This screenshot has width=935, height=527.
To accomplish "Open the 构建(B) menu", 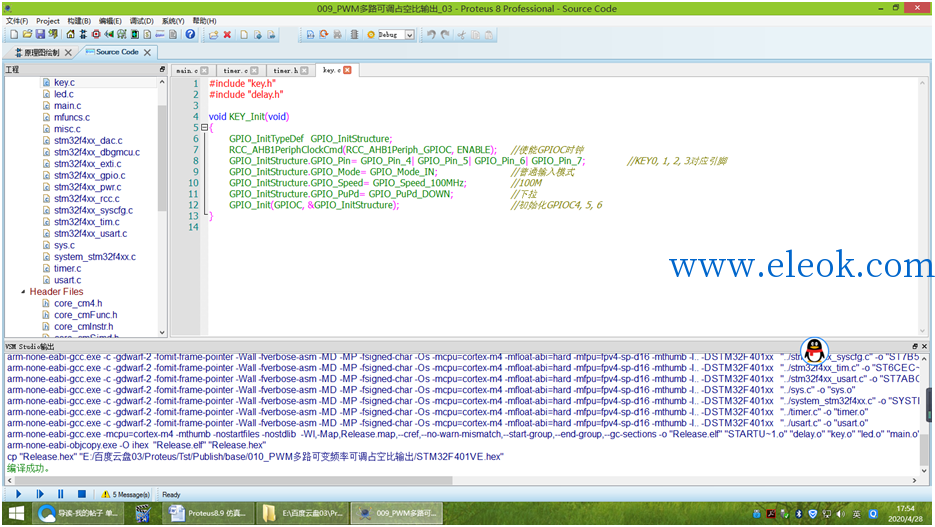I will click(79, 21).
